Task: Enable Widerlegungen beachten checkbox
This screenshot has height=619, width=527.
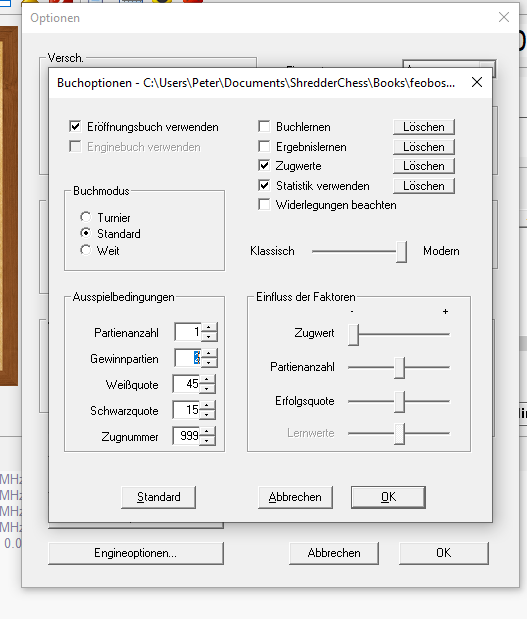Action: pos(264,204)
